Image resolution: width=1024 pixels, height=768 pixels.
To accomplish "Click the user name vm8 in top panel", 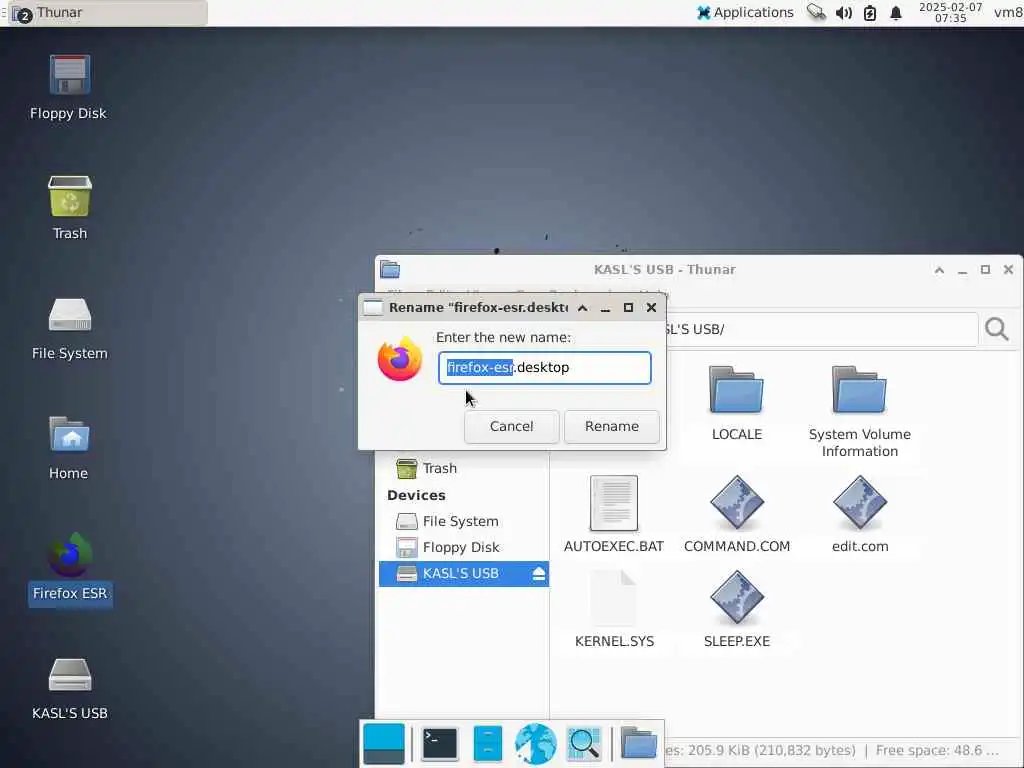I will click(x=1008, y=12).
